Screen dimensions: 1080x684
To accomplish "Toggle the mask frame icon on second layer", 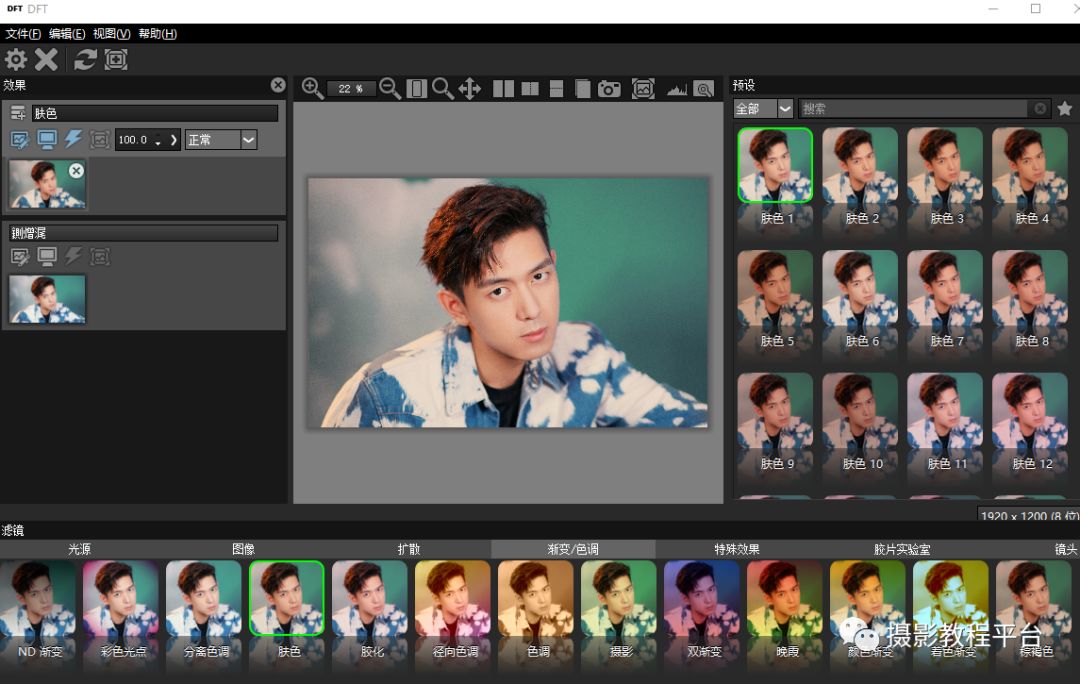I will tap(100, 257).
